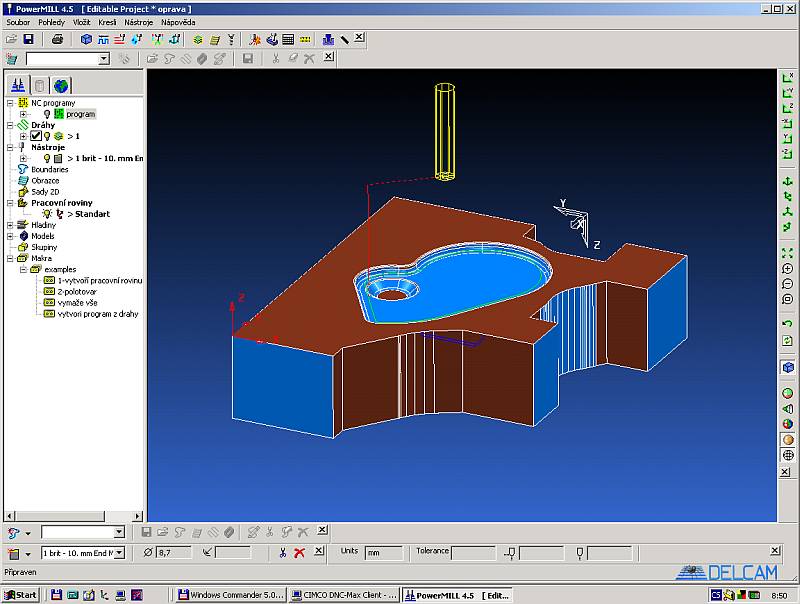
Task: Click the yellow dashed bar toolbar icon
Action: (305, 39)
